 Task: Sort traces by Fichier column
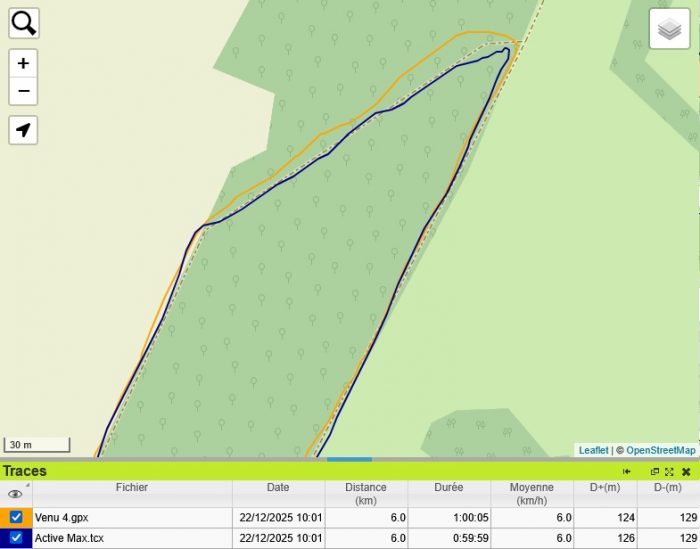[131, 488]
